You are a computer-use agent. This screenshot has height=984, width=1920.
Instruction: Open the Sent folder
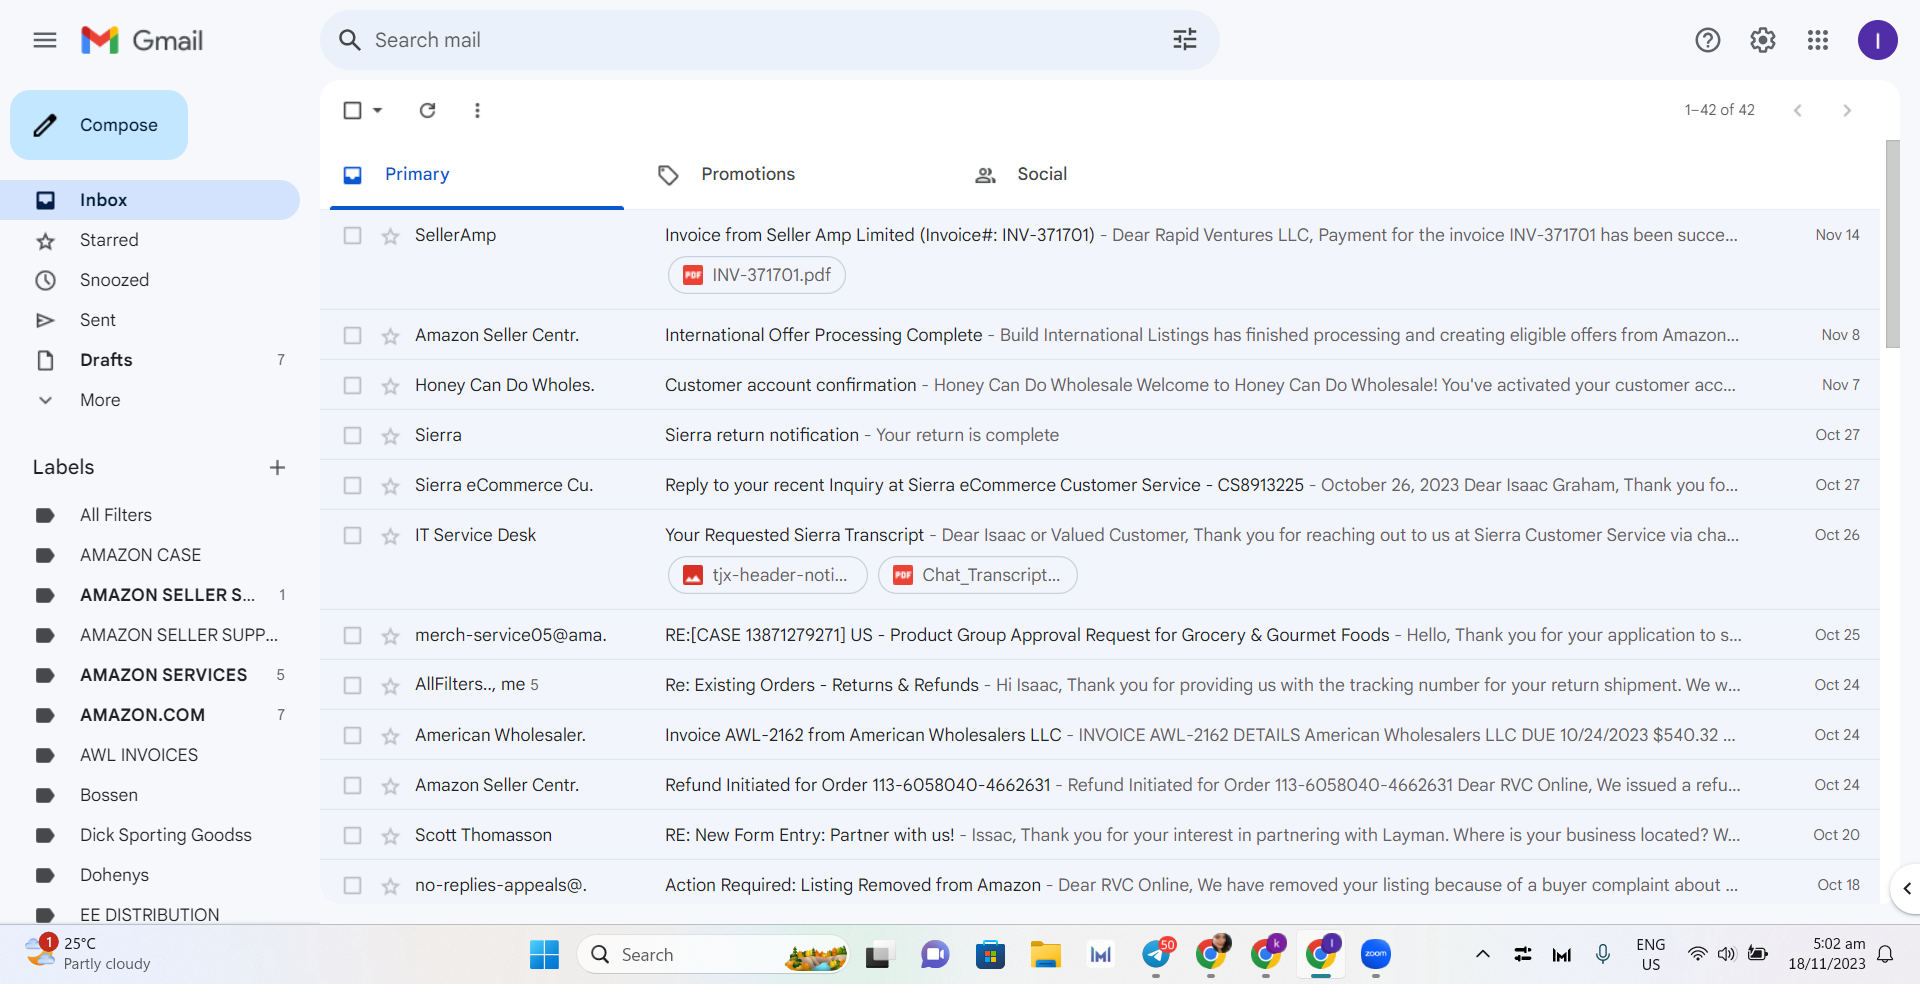(150, 320)
